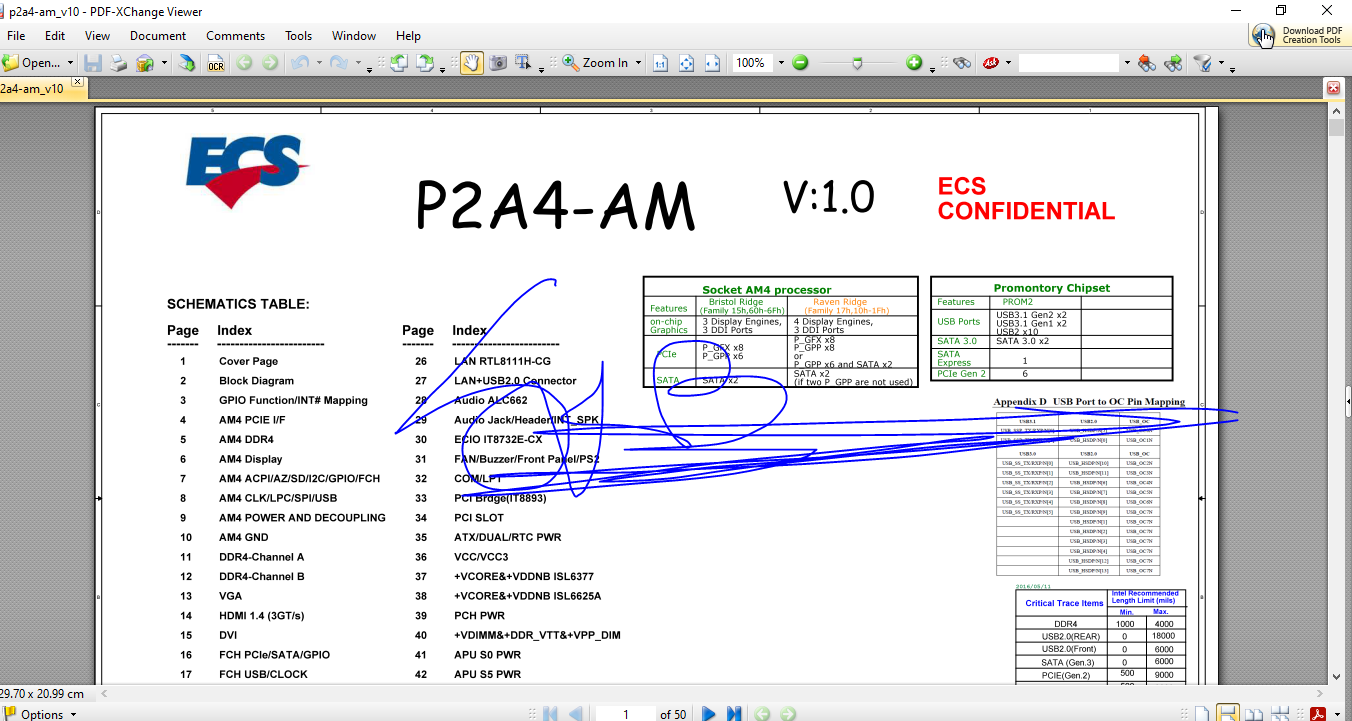
Task: Click Download PDF Creation Tools button
Action: 1298,35
